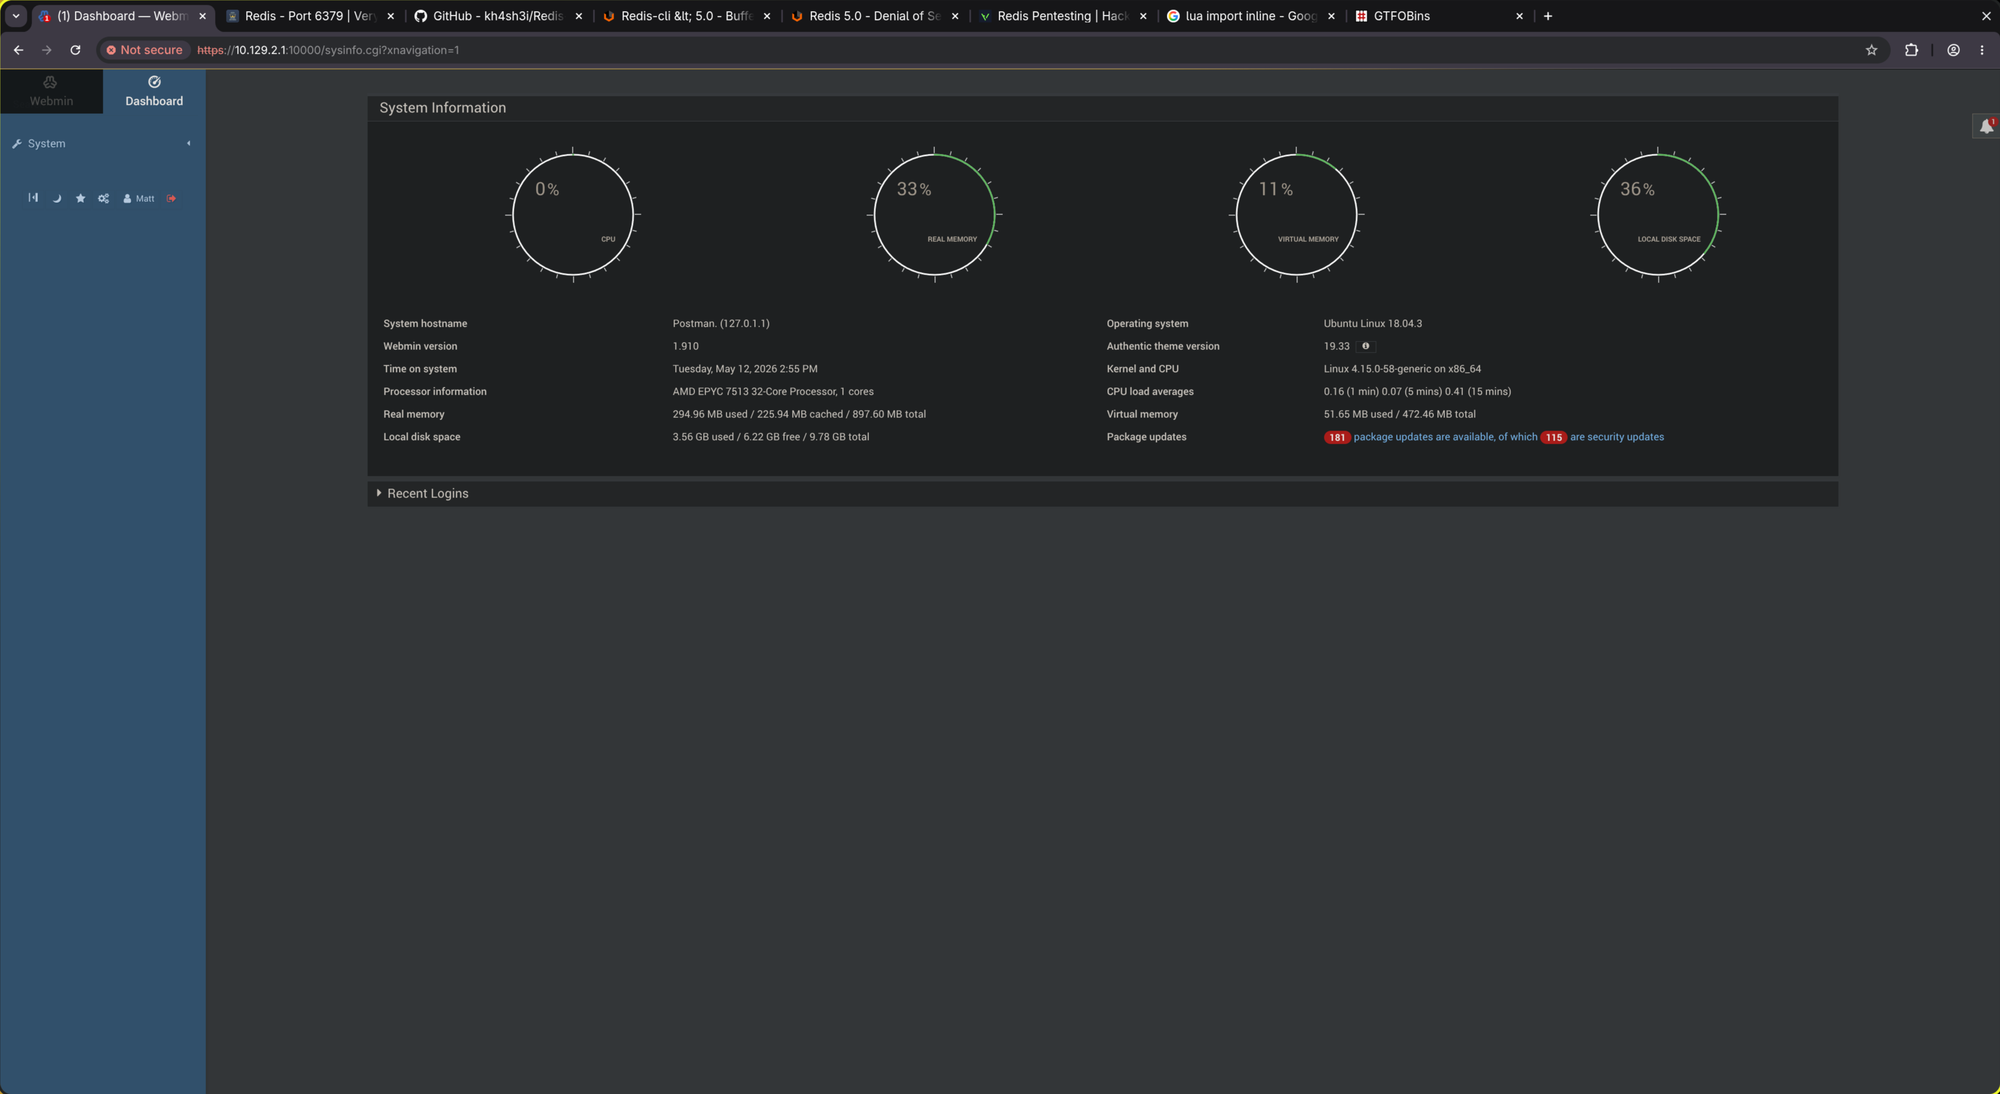Go back with the browser back arrow
Image resolution: width=2000 pixels, height=1094 pixels.
pos(19,50)
